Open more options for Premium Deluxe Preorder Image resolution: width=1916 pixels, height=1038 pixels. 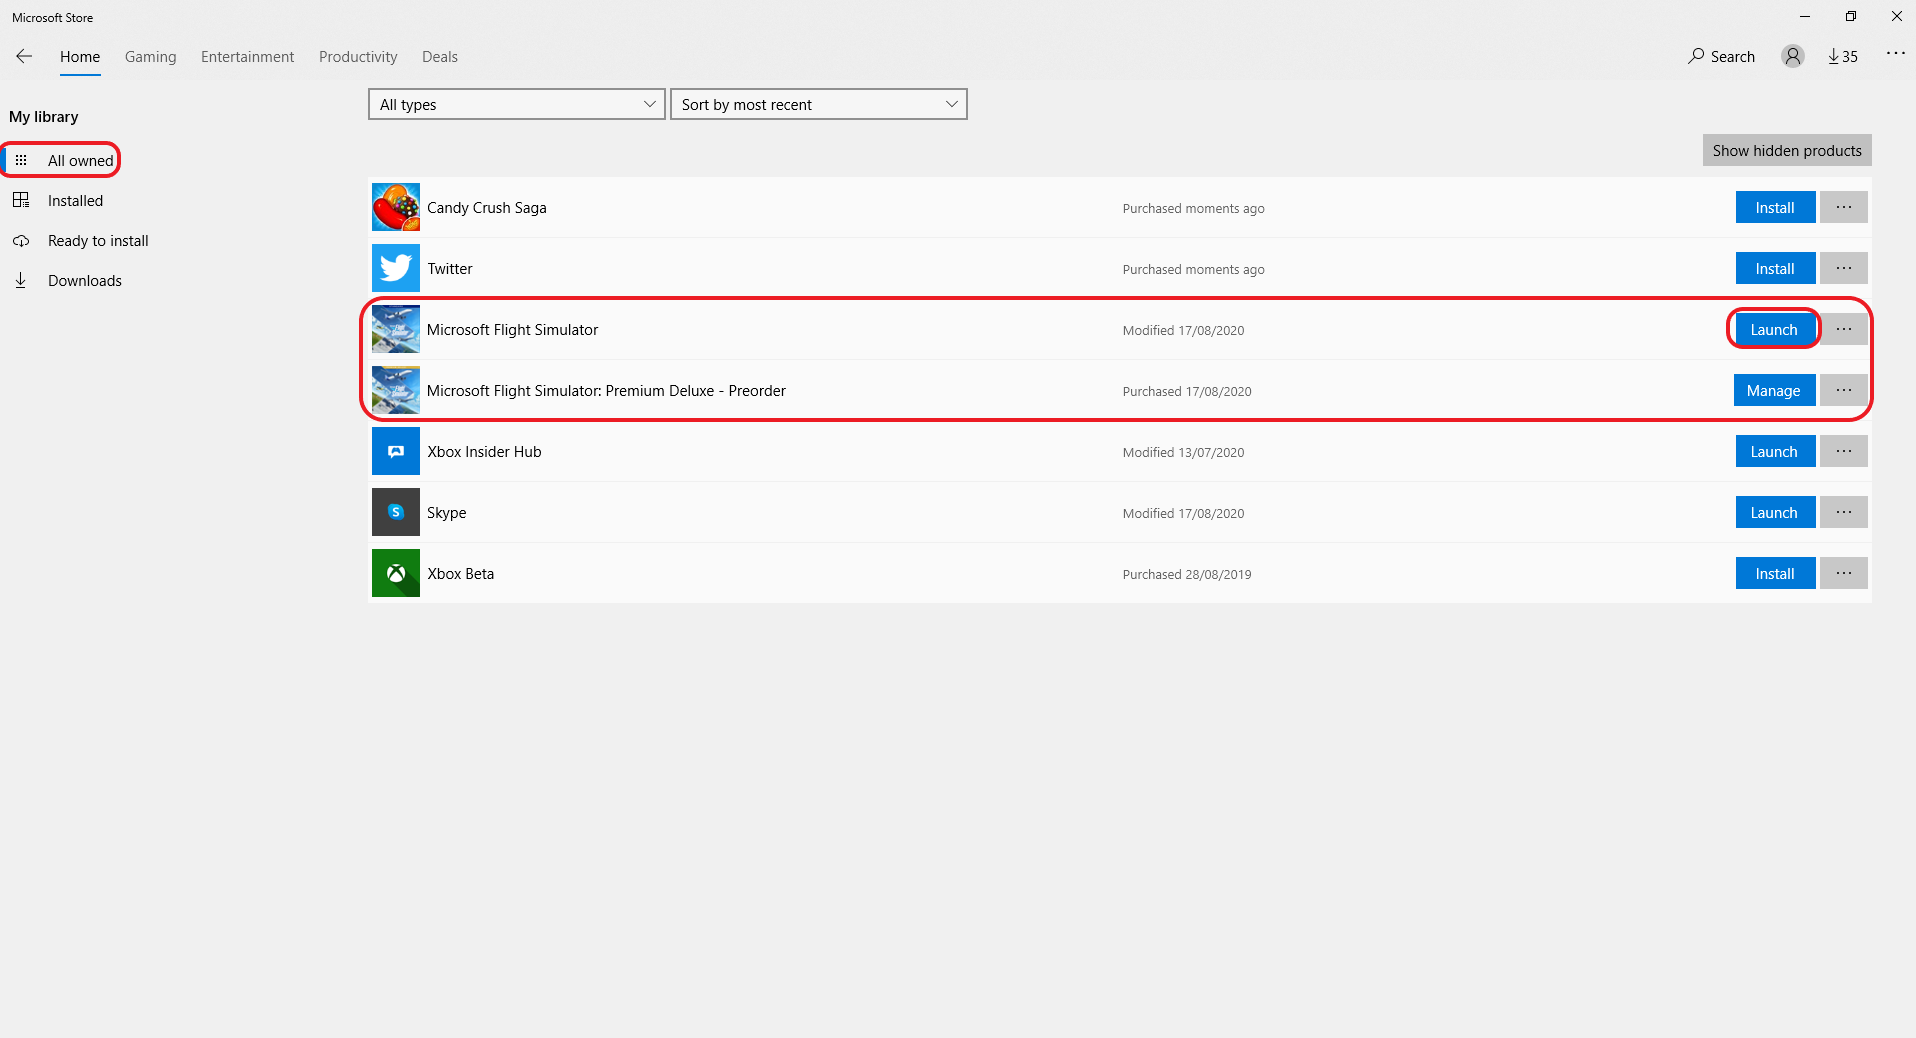coord(1844,391)
